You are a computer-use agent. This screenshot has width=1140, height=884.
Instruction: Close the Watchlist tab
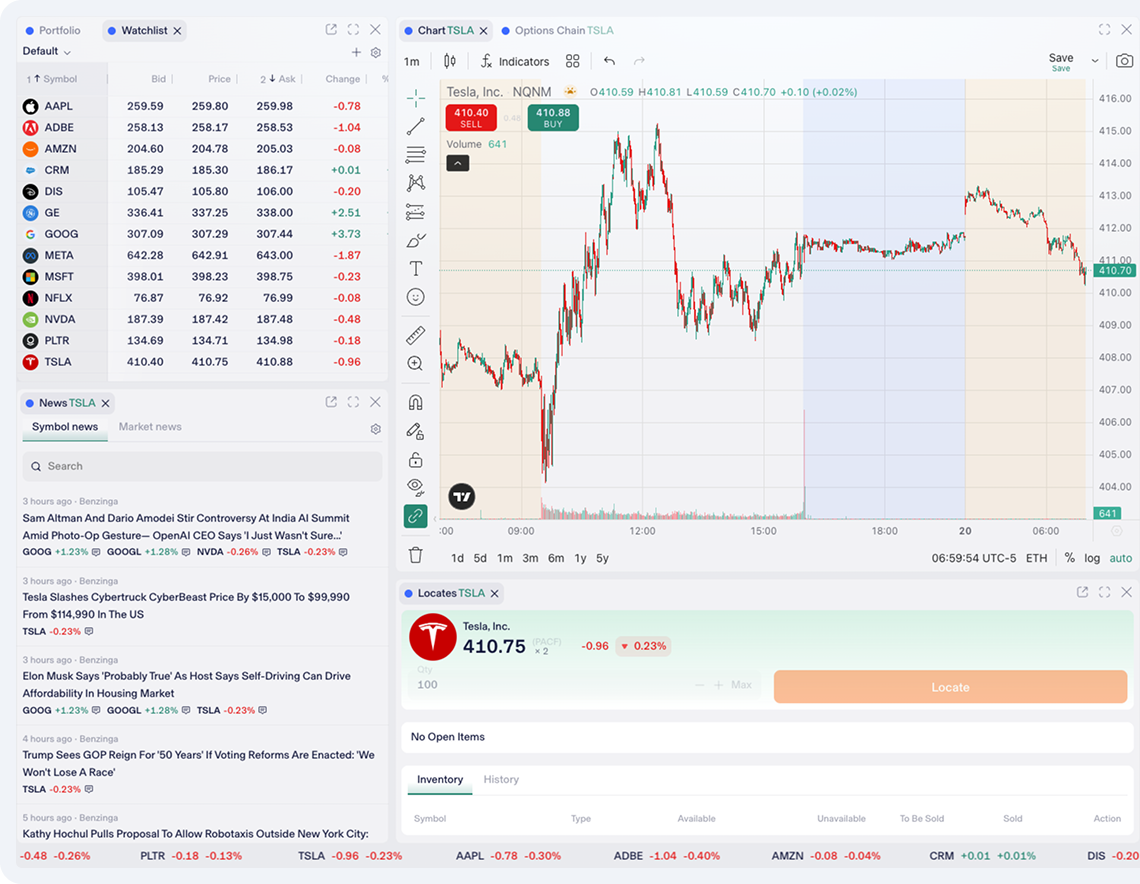[x=177, y=31]
